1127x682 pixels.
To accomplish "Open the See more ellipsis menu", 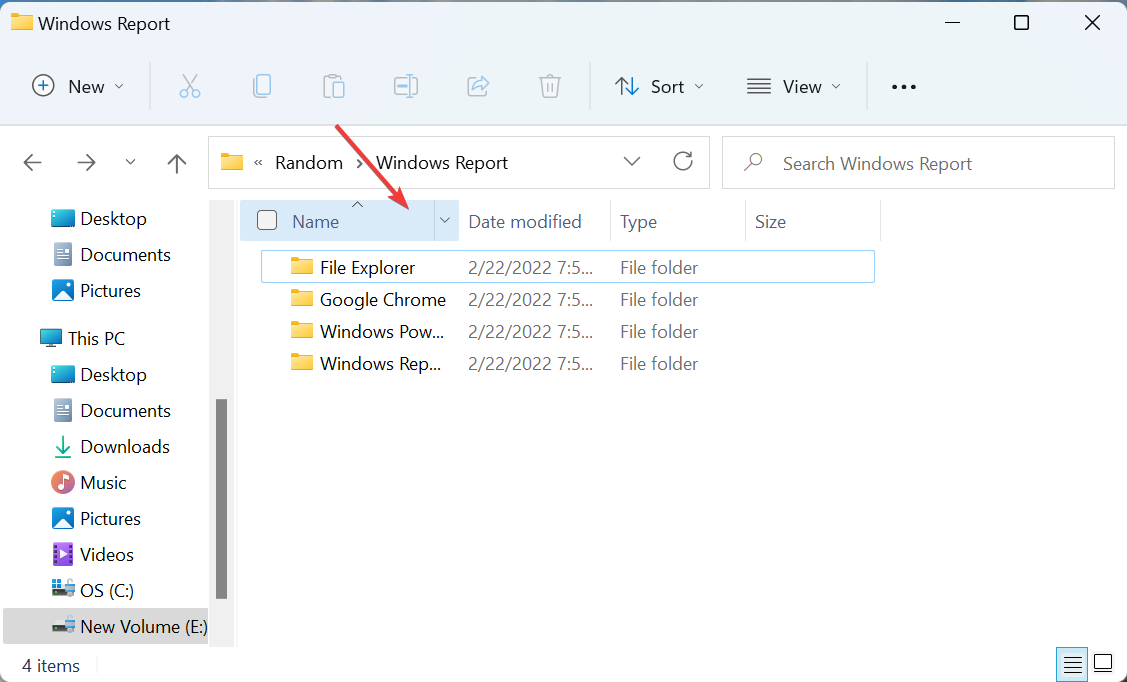I will pyautogui.click(x=903, y=86).
